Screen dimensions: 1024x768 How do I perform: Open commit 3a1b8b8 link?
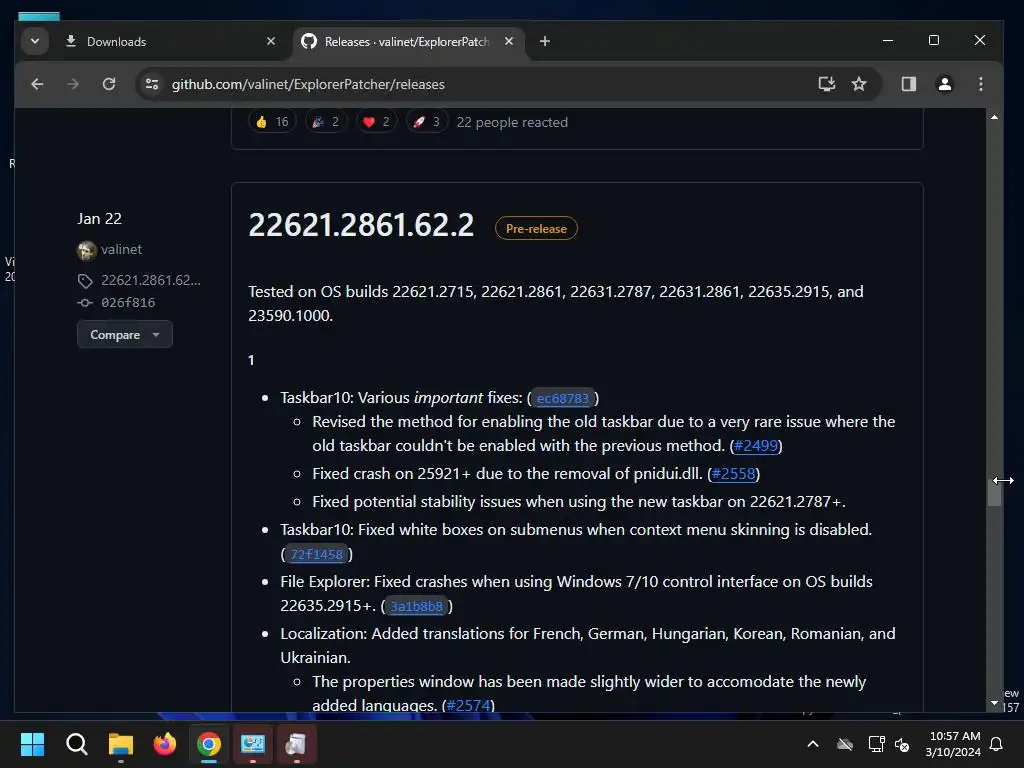point(417,606)
